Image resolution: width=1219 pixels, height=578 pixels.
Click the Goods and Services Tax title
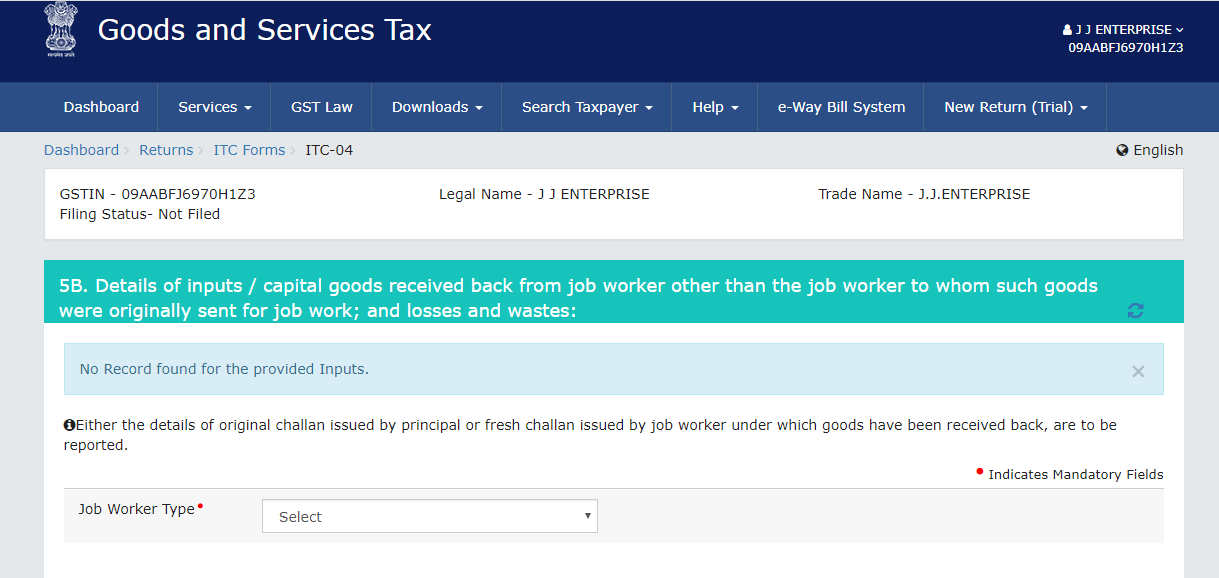pos(265,30)
